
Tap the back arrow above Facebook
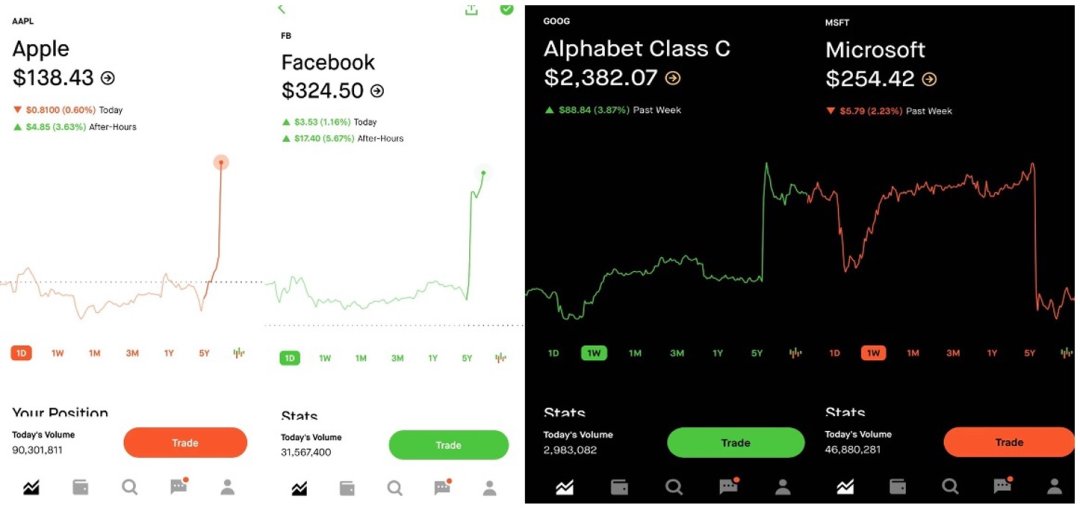282,9
